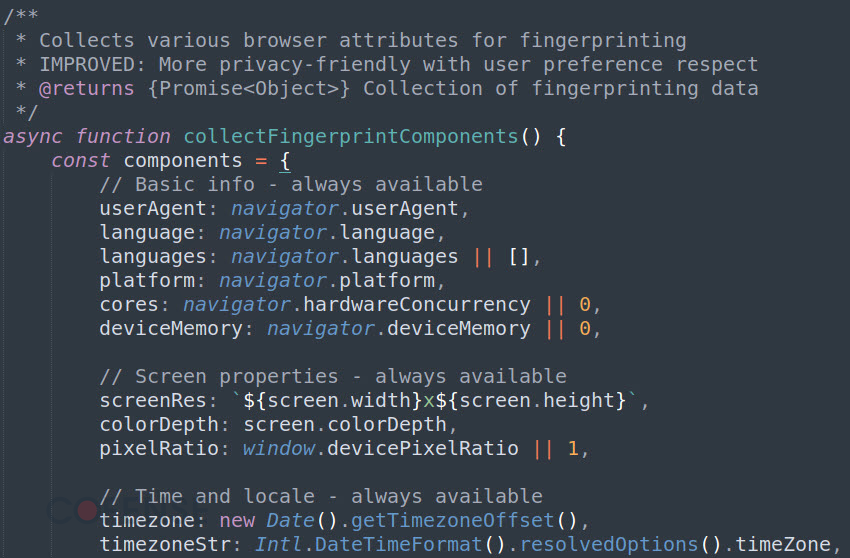Click navigator in the language line
This screenshot has width=850, height=558.
click(273, 233)
